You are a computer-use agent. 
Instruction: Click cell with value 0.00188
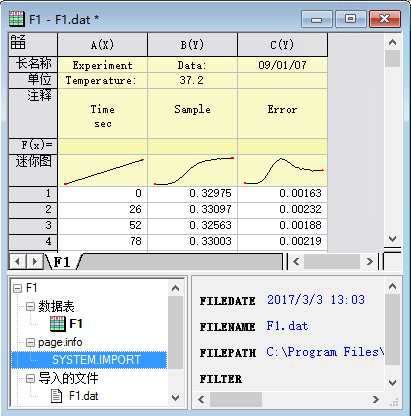point(283,226)
